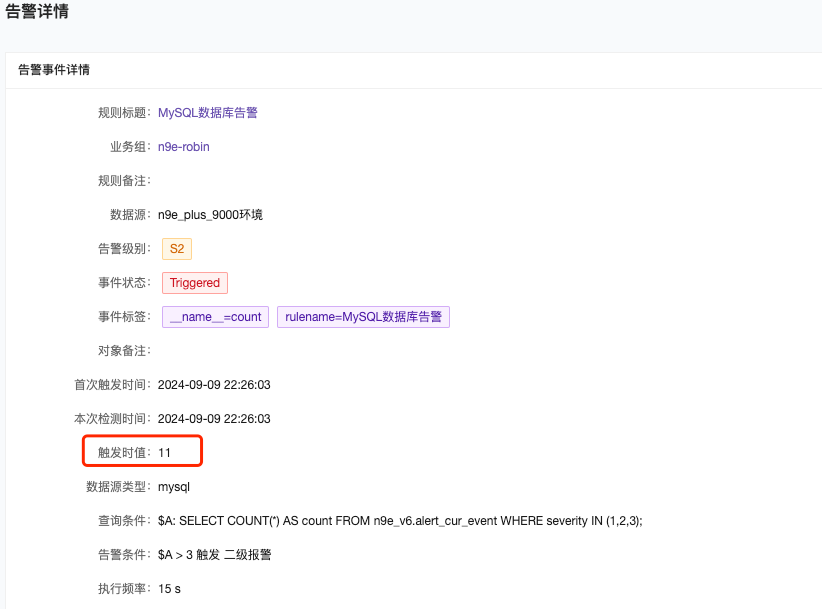Select the S2 severity badge
Screen dimensions: 822x609
[176, 248]
